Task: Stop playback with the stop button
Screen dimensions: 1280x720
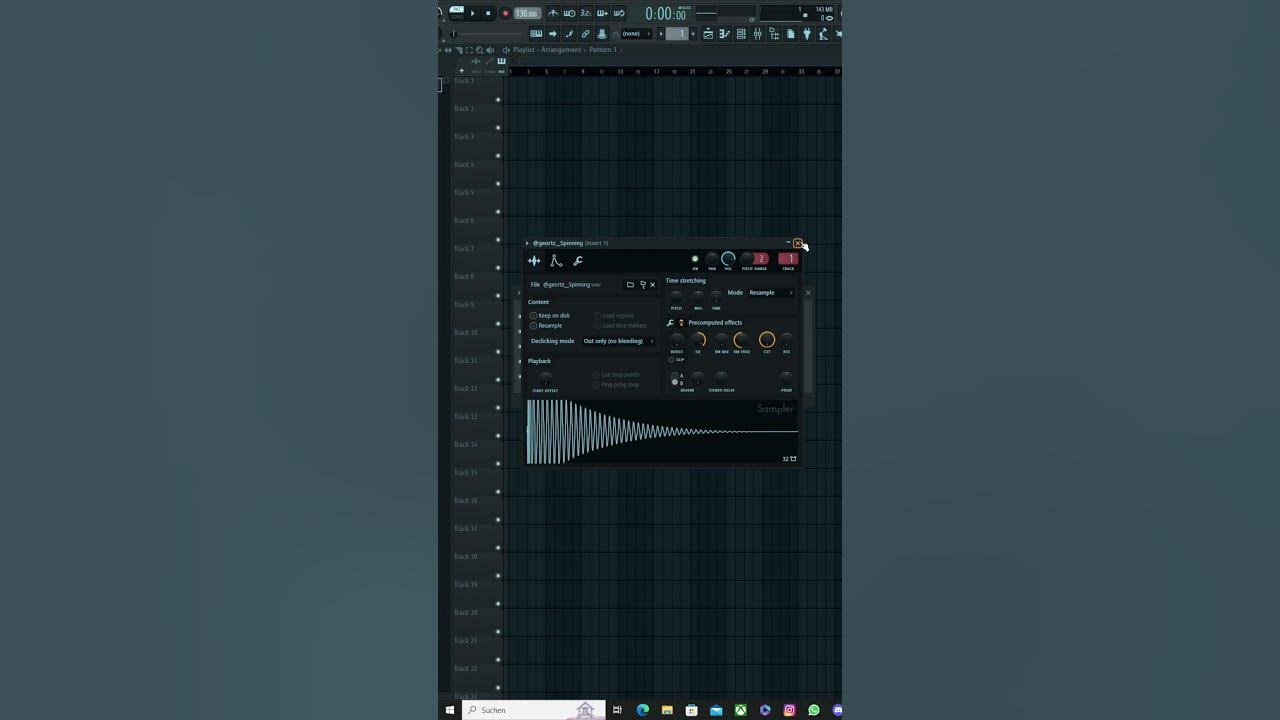Action: pyautogui.click(x=488, y=13)
